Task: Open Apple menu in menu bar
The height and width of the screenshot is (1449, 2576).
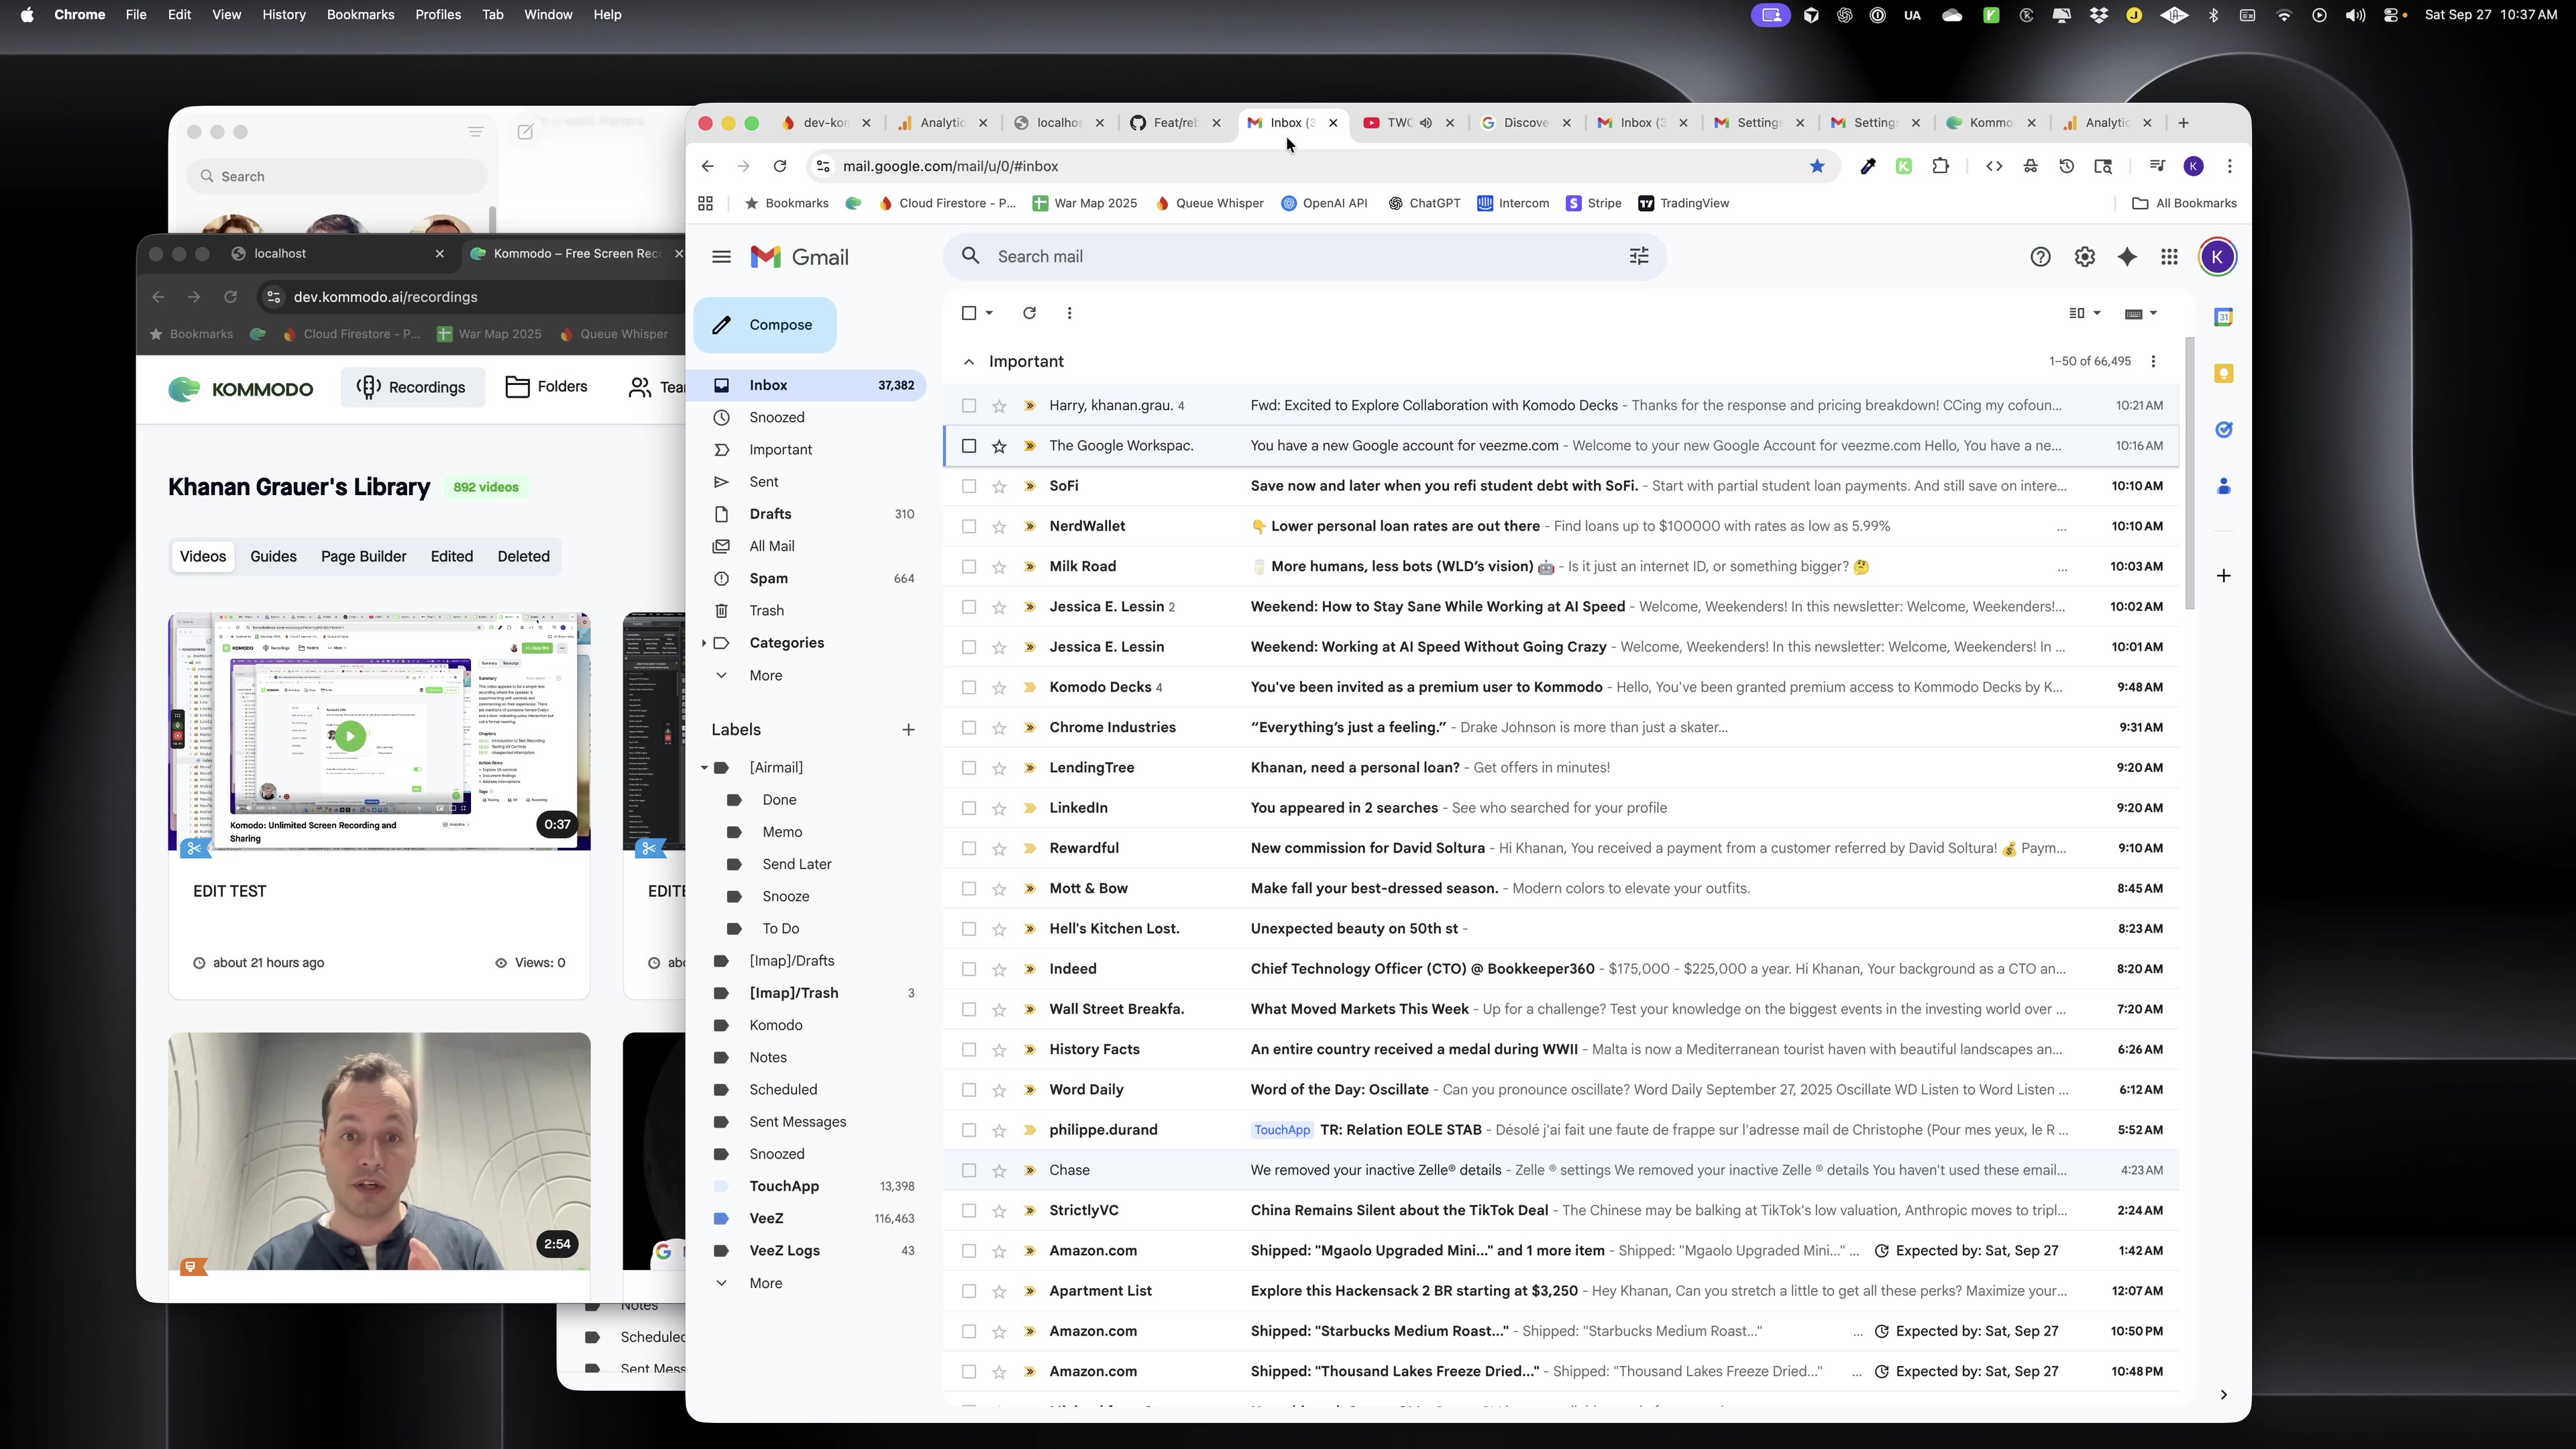Action: click(x=27, y=15)
